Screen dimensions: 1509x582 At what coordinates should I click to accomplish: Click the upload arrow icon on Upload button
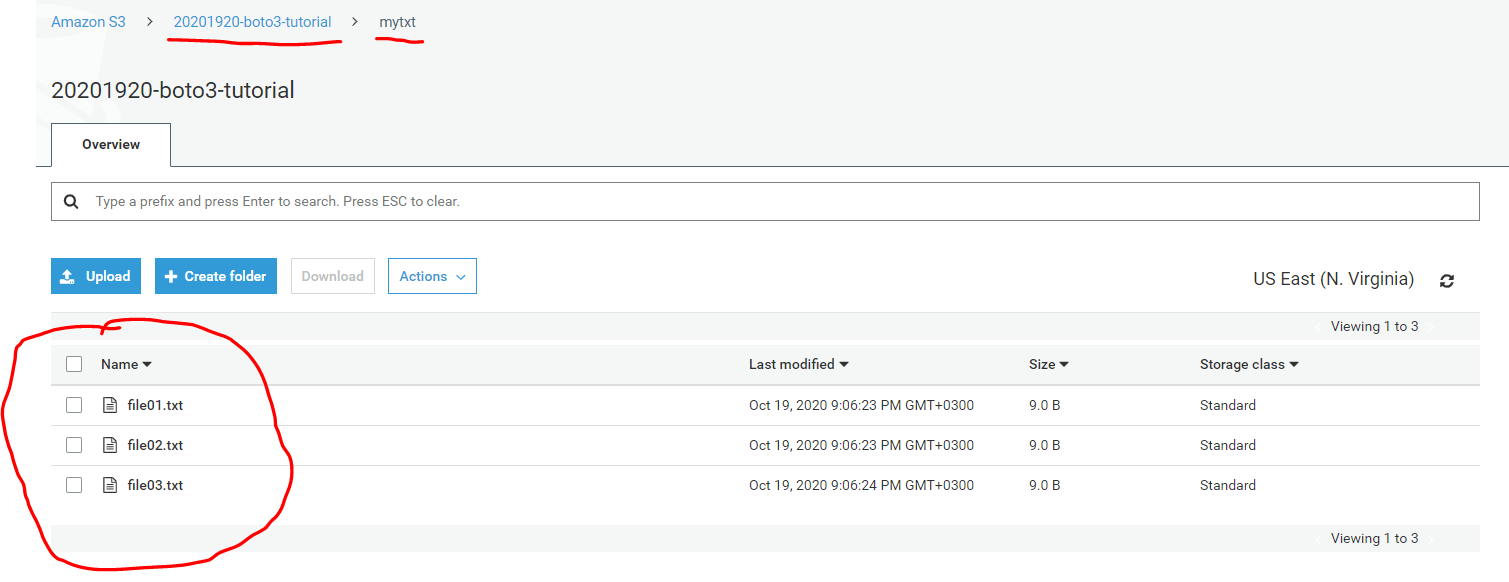point(69,276)
